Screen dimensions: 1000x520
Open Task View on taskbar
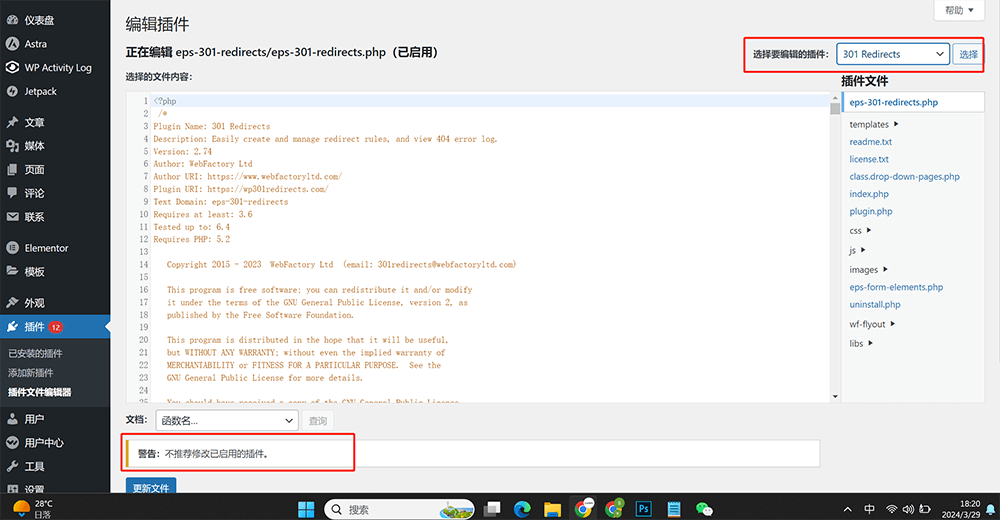point(492,509)
